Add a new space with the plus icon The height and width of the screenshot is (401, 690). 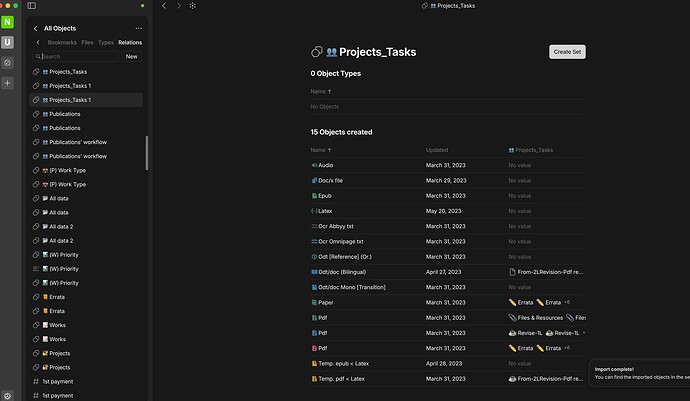tap(7, 83)
